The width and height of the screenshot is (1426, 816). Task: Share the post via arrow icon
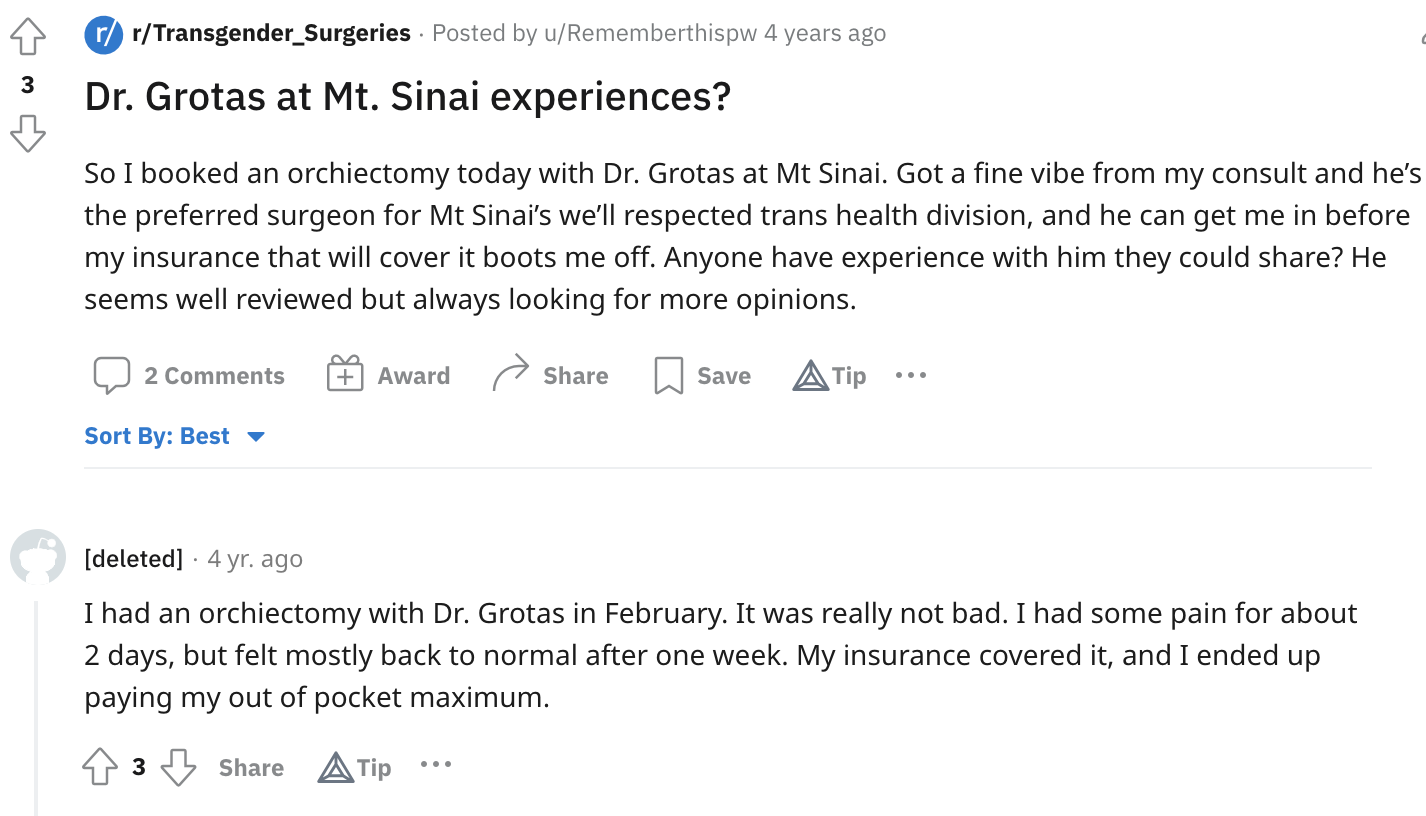(550, 376)
